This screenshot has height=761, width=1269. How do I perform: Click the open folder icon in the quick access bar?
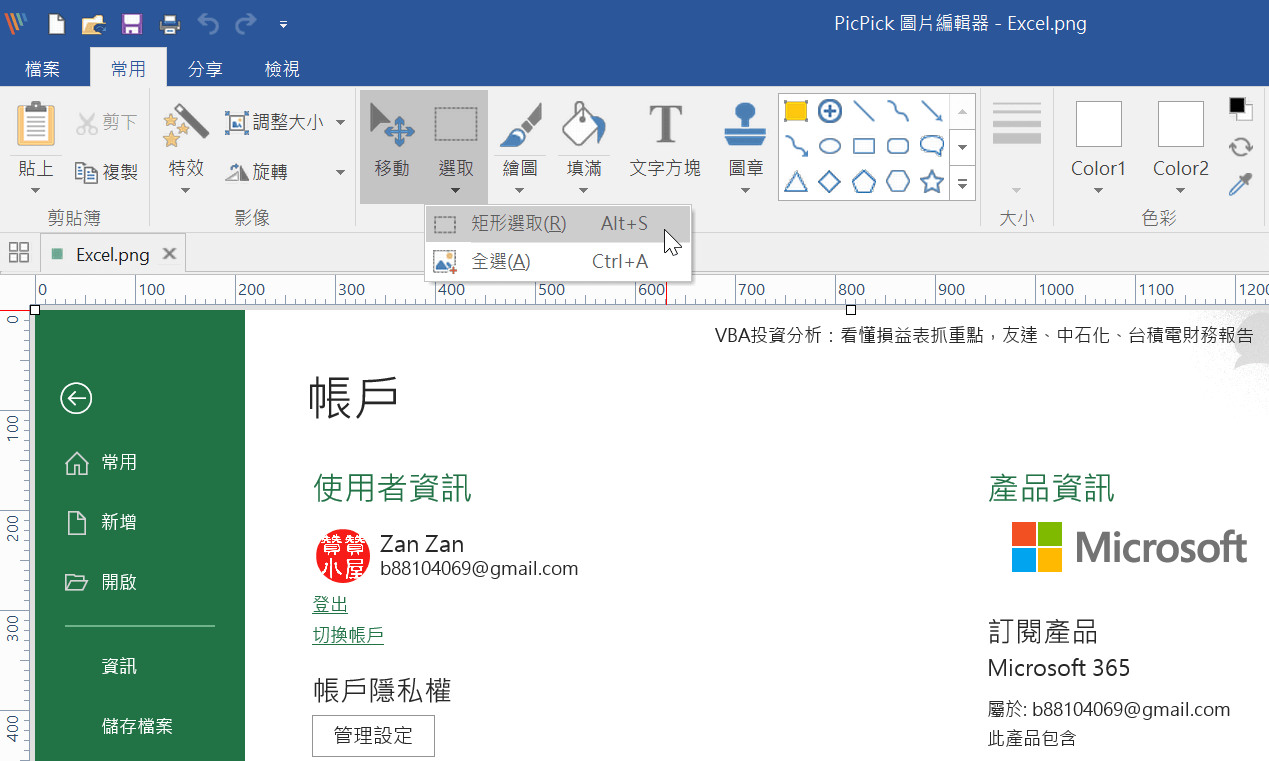94,24
